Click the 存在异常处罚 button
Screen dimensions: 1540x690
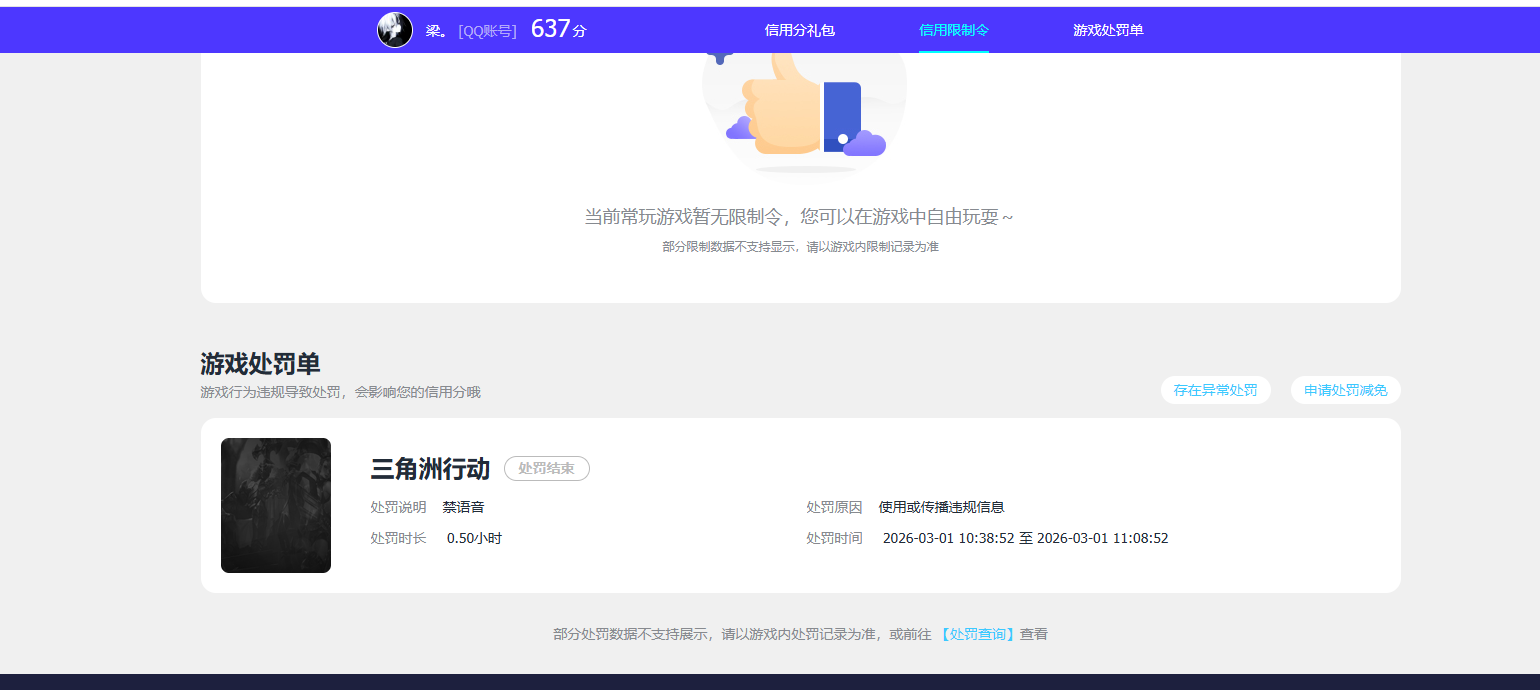coord(1215,390)
